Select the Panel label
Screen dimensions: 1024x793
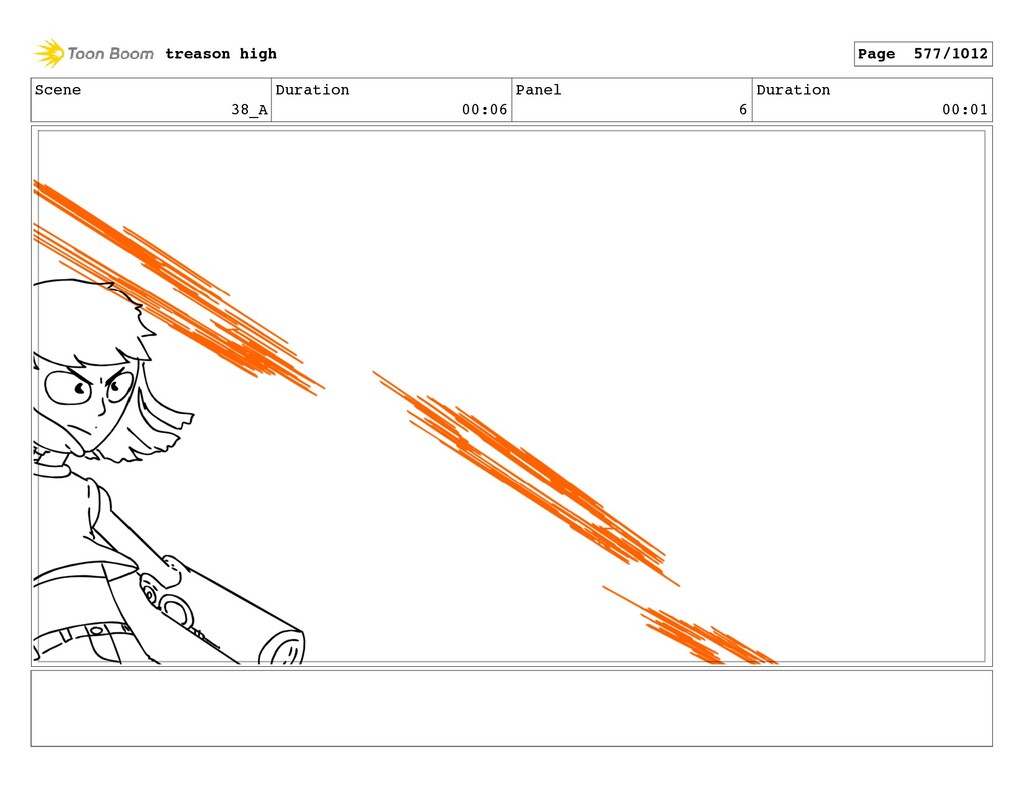coord(538,89)
